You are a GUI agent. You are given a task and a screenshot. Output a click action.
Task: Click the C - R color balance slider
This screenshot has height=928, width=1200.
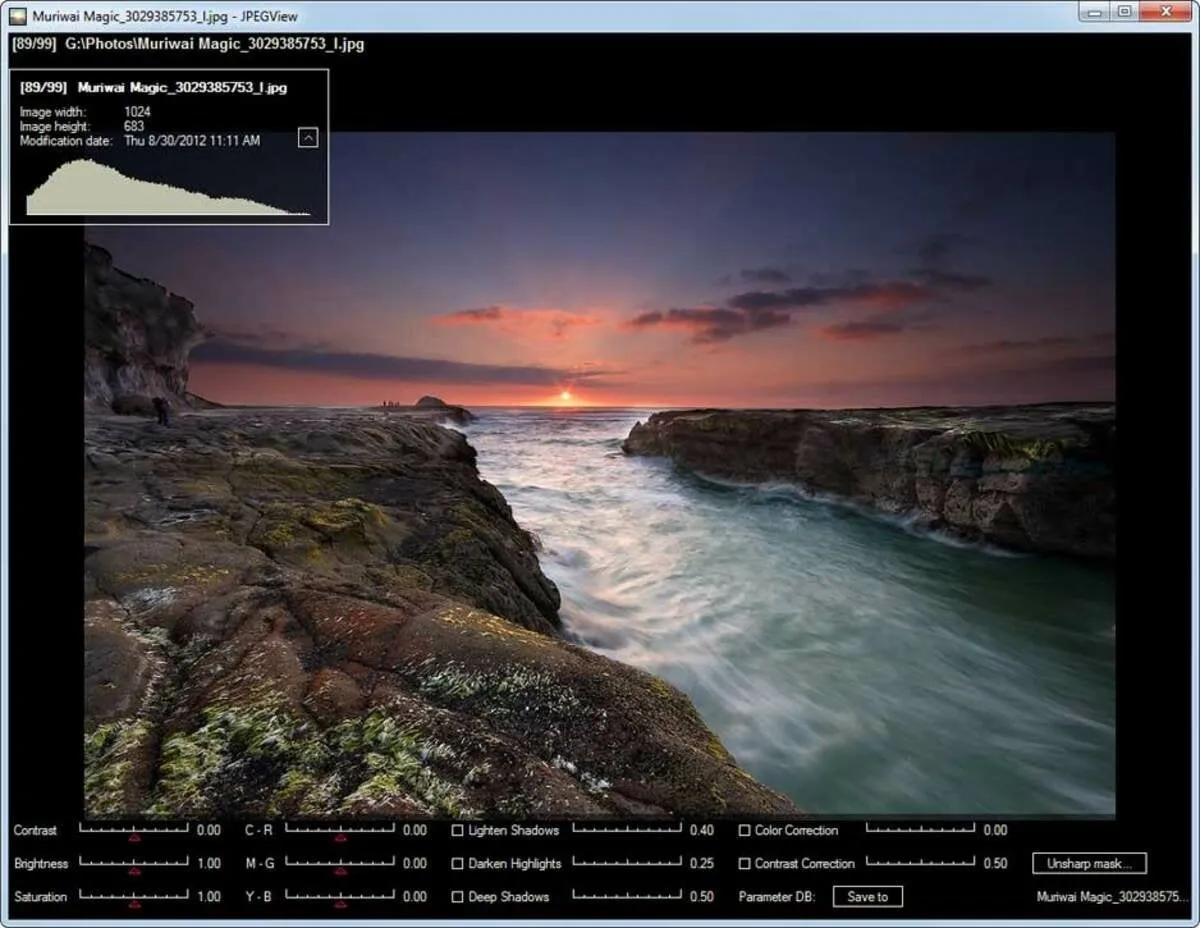click(x=340, y=829)
